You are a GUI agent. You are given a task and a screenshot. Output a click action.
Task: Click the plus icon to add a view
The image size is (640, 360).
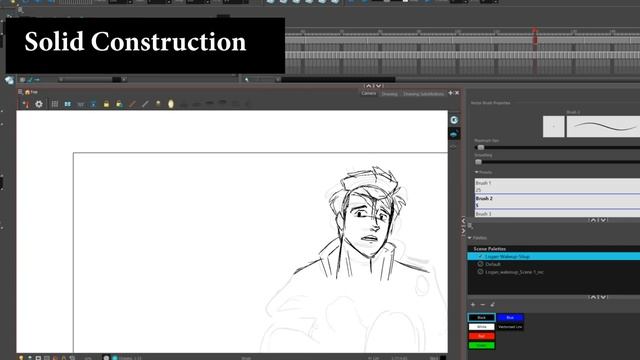451,93
